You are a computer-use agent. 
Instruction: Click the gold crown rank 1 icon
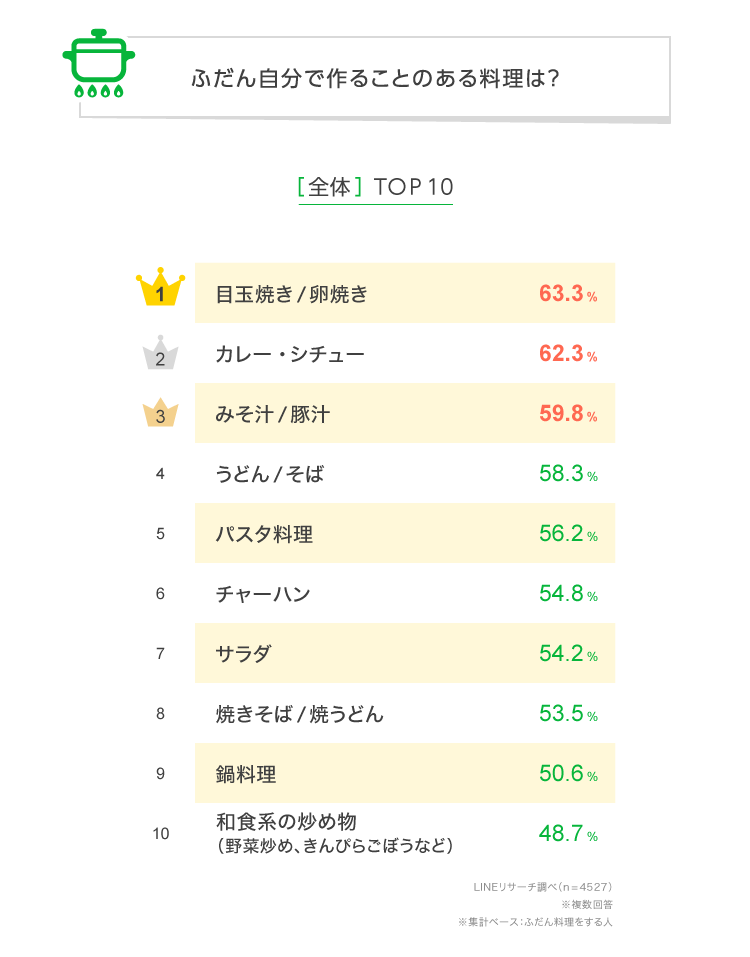(x=160, y=289)
